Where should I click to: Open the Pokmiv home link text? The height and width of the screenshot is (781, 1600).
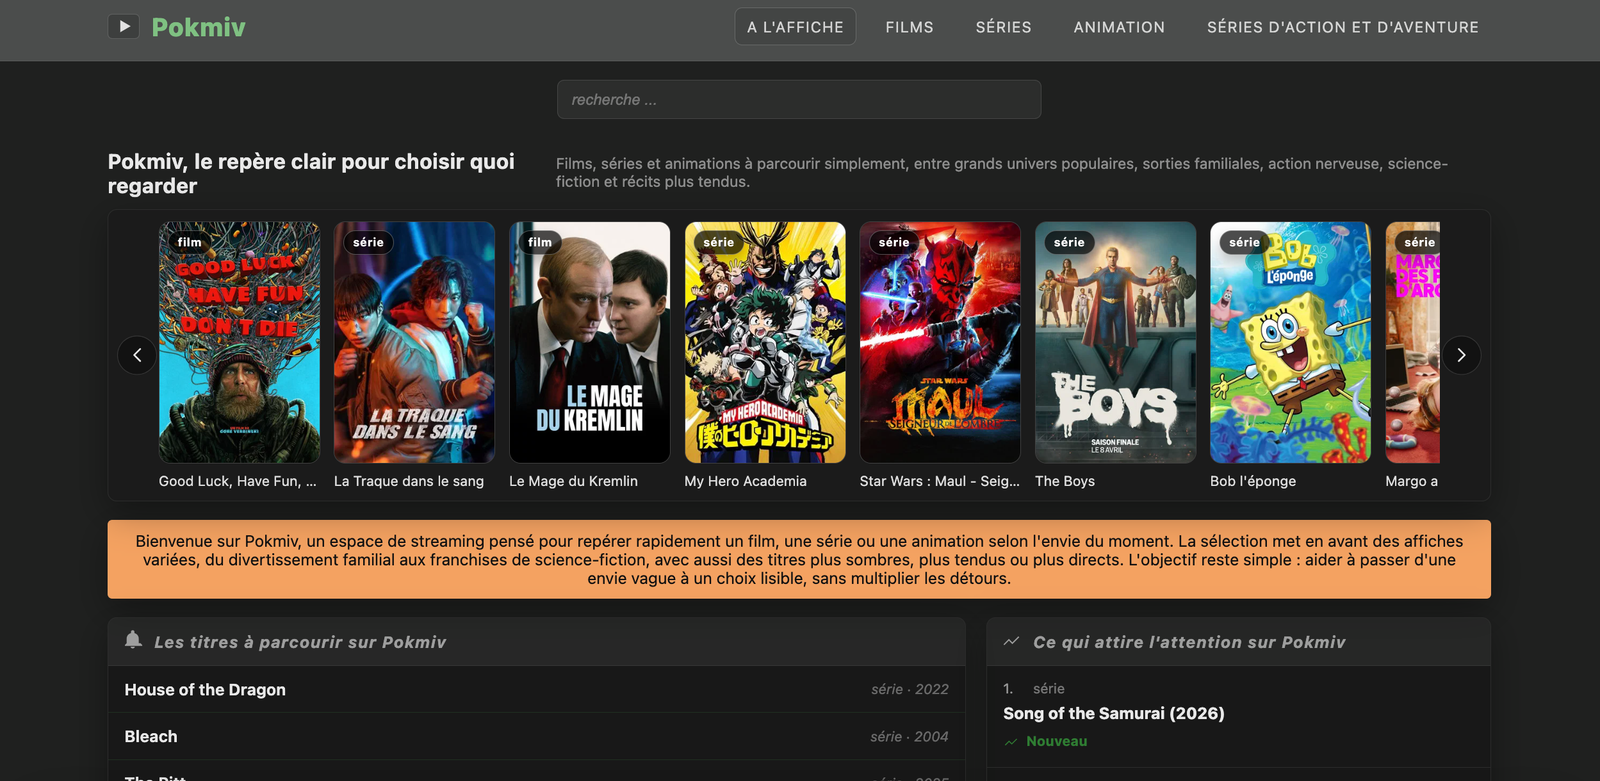coord(198,27)
